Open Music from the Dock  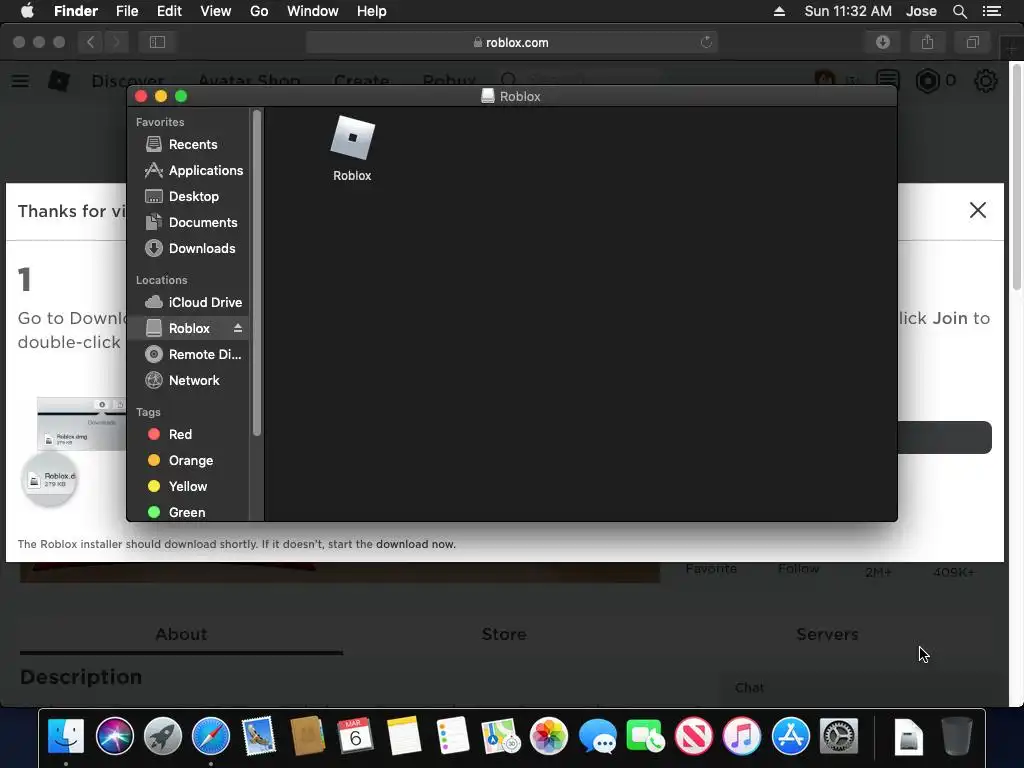[x=742, y=736]
